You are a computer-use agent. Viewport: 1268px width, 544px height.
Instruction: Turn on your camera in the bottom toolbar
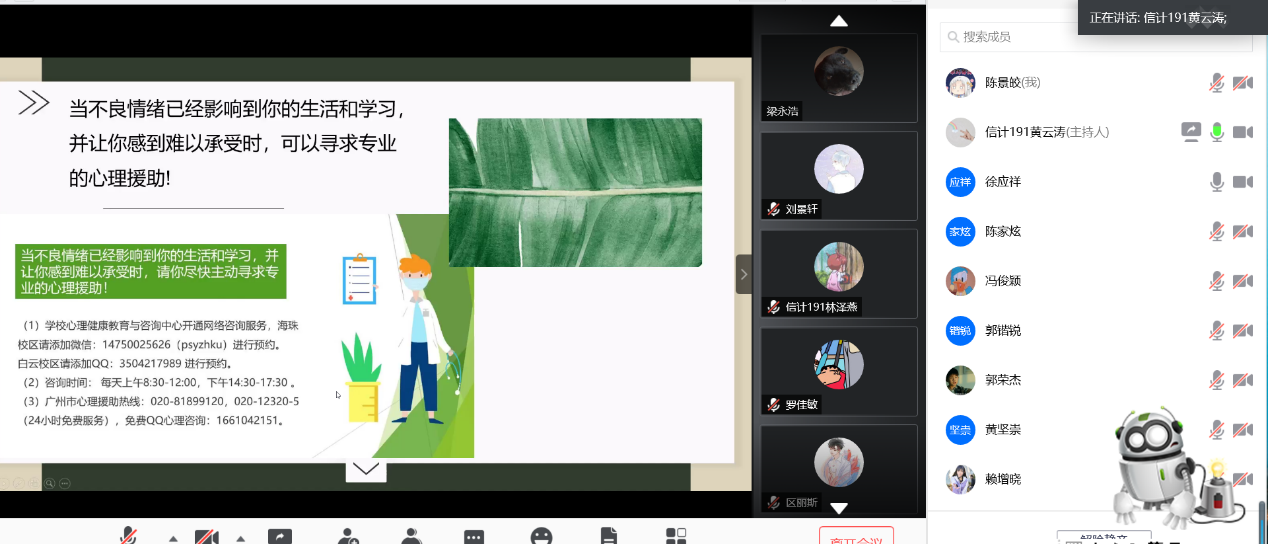207,537
